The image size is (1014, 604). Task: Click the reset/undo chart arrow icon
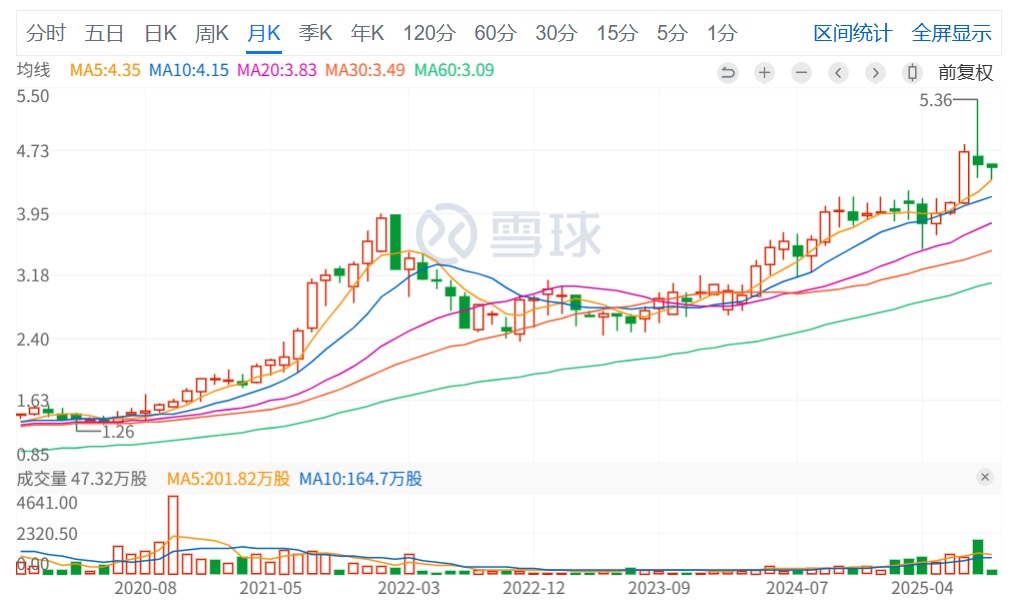[x=728, y=72]
